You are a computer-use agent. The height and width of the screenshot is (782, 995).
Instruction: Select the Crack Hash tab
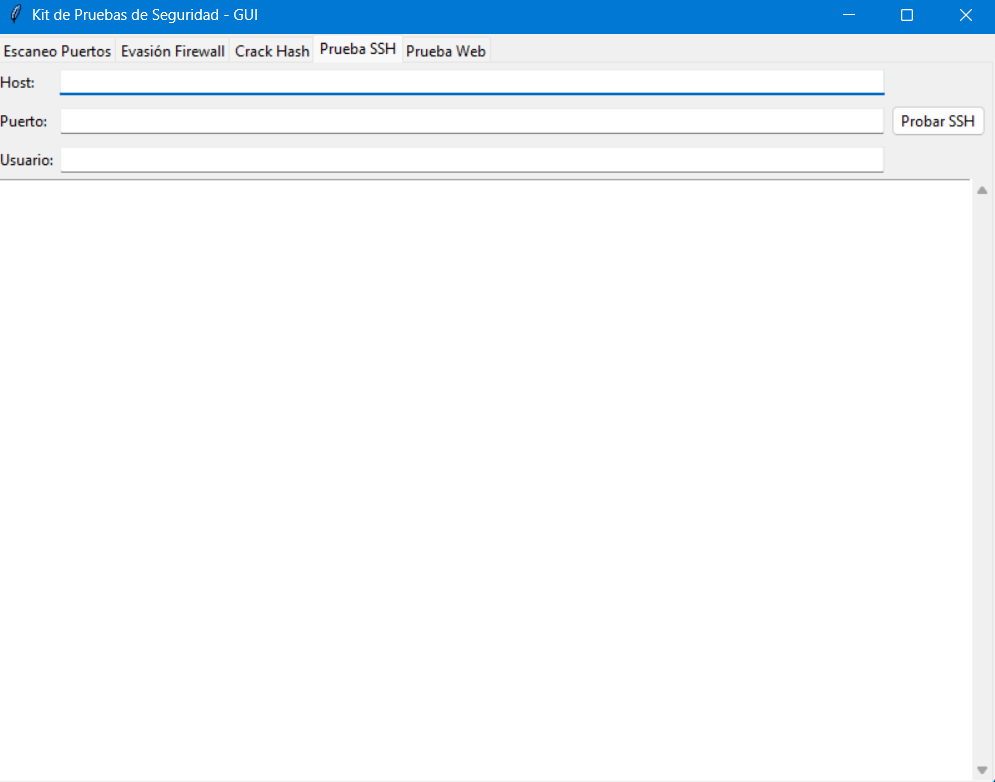[272, 50]
